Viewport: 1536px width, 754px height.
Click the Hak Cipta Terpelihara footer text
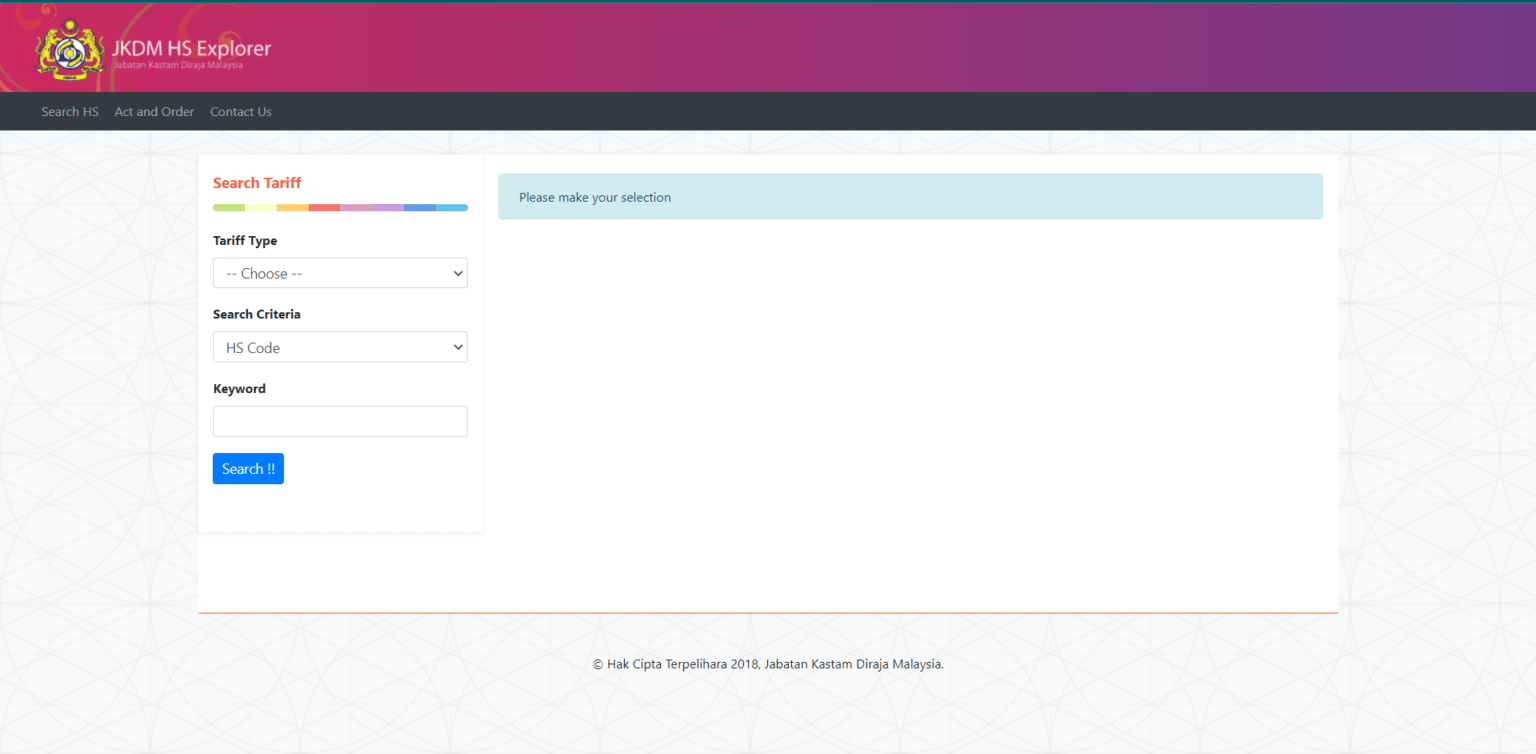click(x=768, y=664)
